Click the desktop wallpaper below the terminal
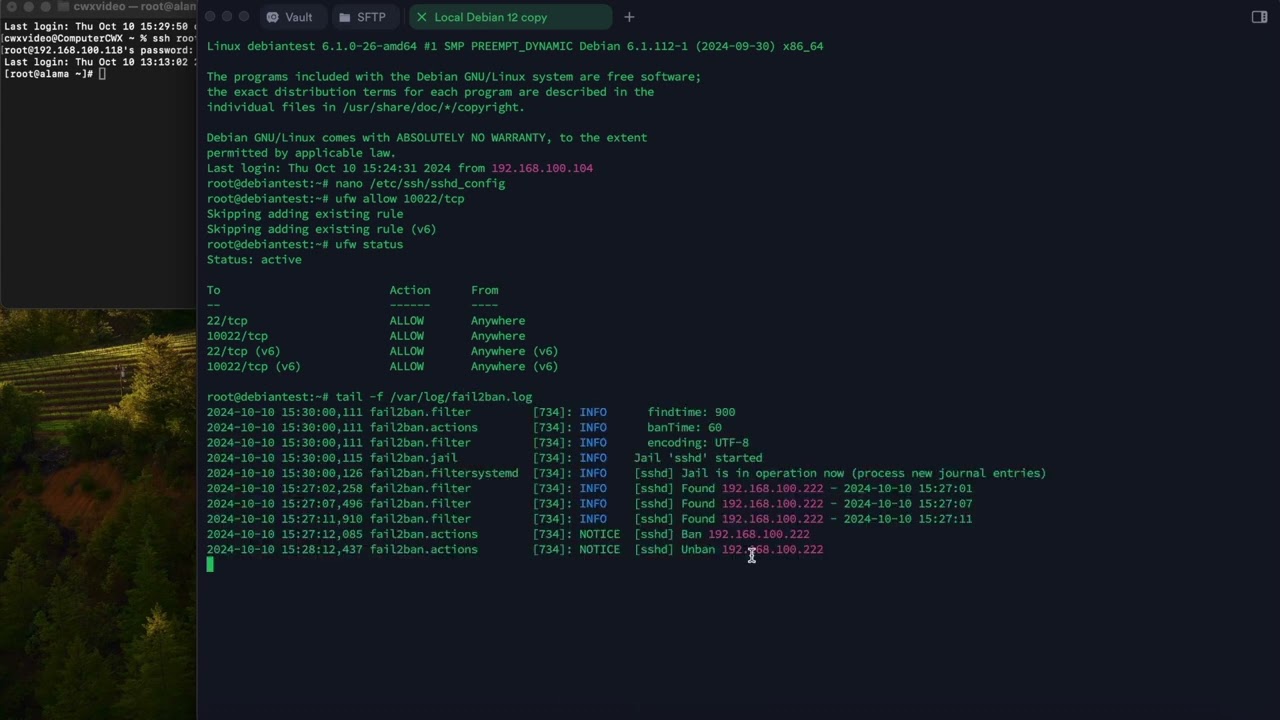The height and width of the screenshot is (720, 1280). pos(98,500)
